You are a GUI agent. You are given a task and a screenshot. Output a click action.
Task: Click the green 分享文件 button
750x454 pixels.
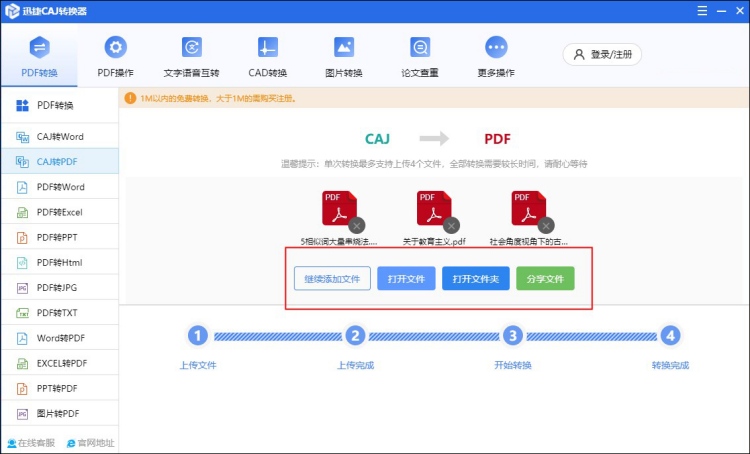(545, 278)
